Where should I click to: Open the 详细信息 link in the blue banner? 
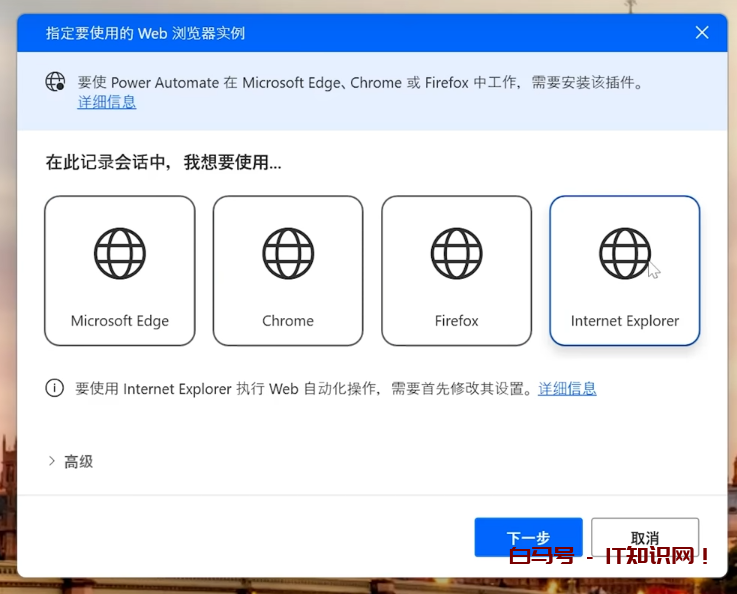click(x=107, y=102)
